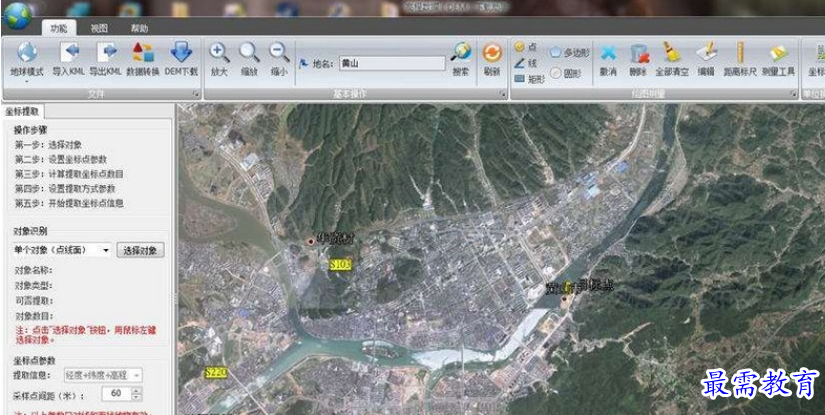Image resolution: width=825 pixels, height=415 pixels.
Task: Click the 导出KML export icon
Action: click(106, 53)
